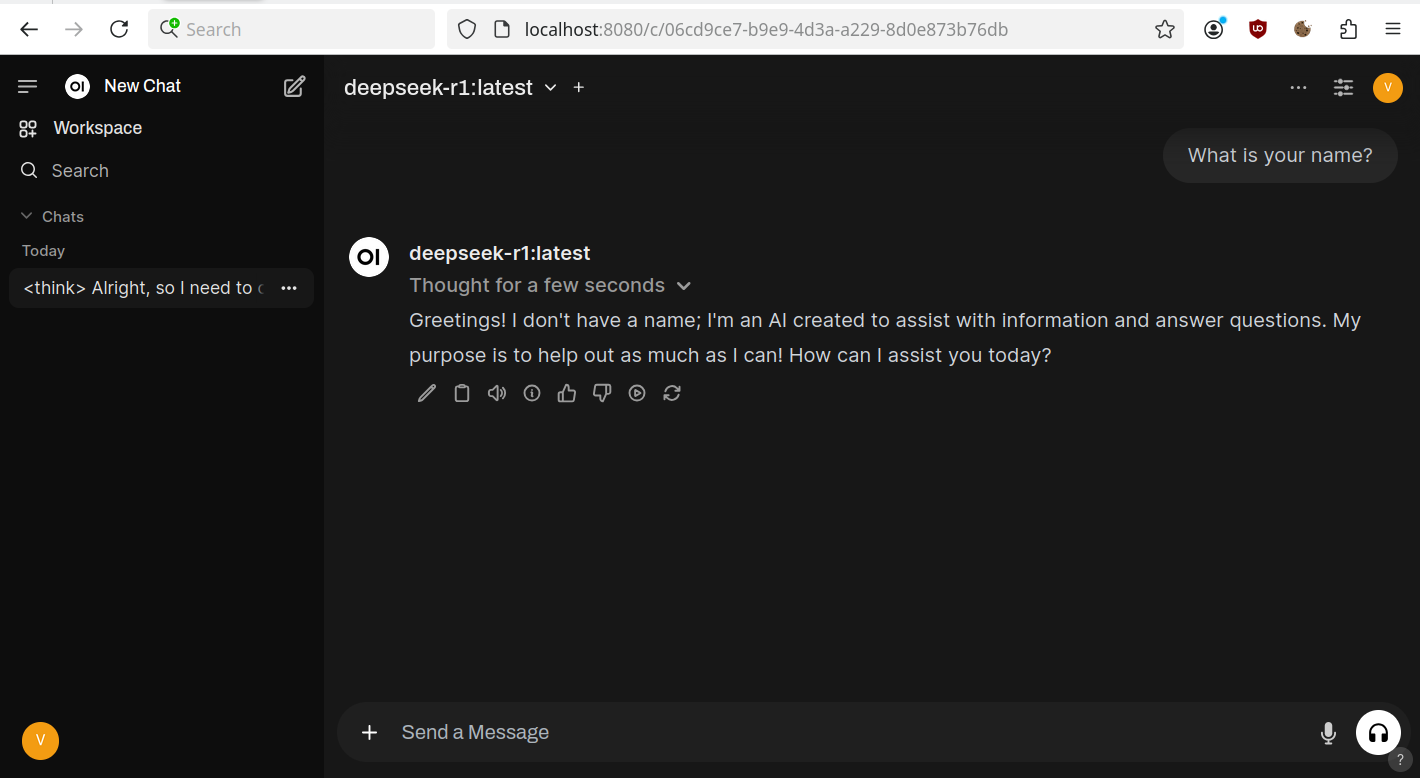Give the response a thumbs up
This screenshot has width=1420, height=778.
567,393
